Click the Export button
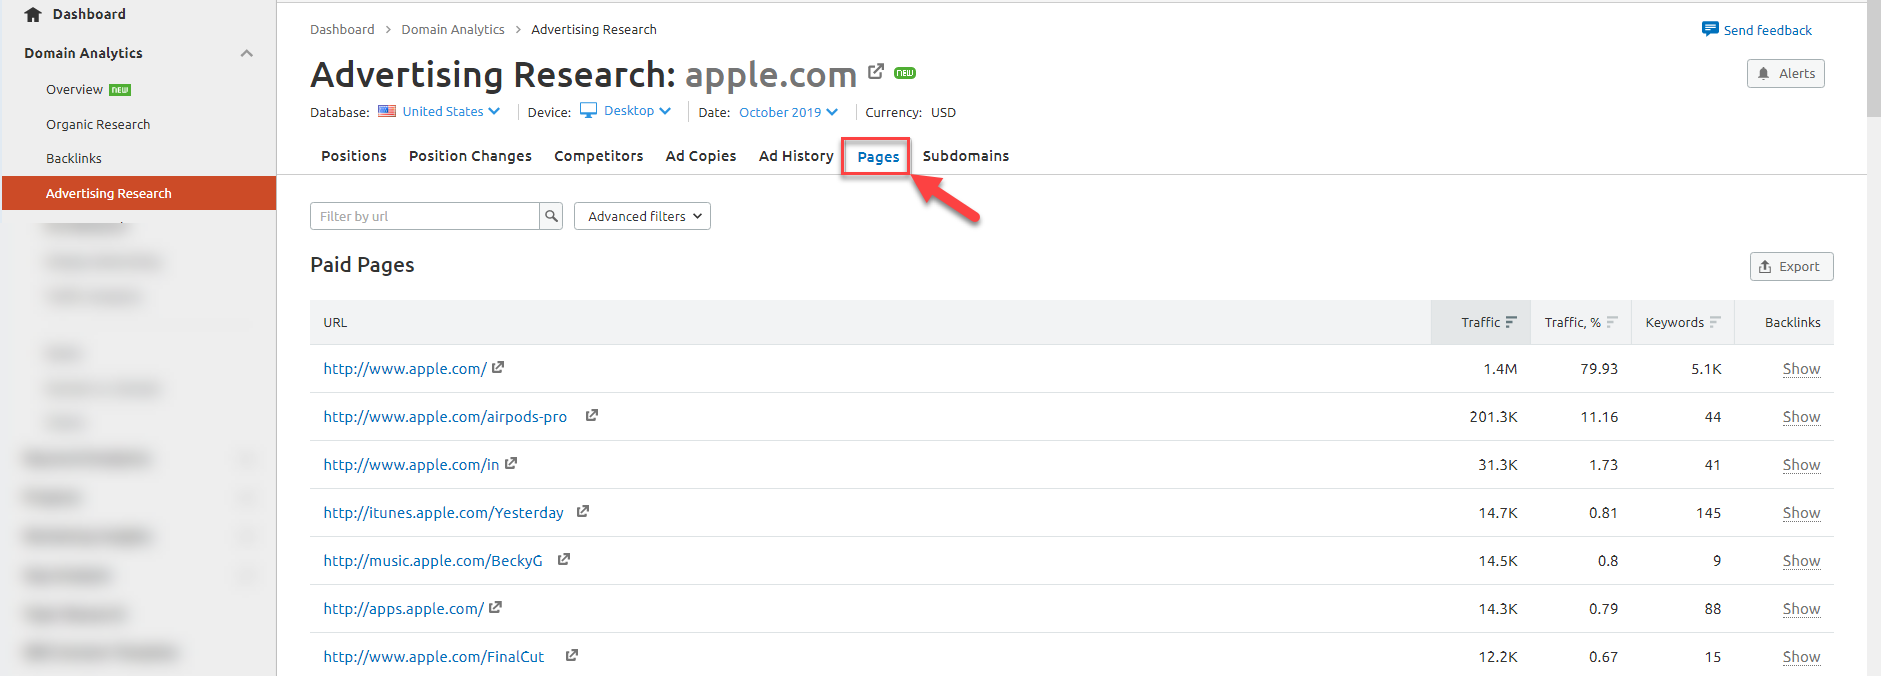This screenshot has width=1881, height=676. point(1790,267)
